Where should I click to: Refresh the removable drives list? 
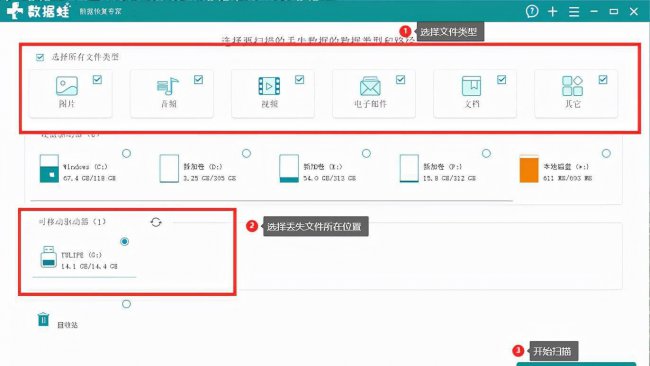(x=156, y=222)
